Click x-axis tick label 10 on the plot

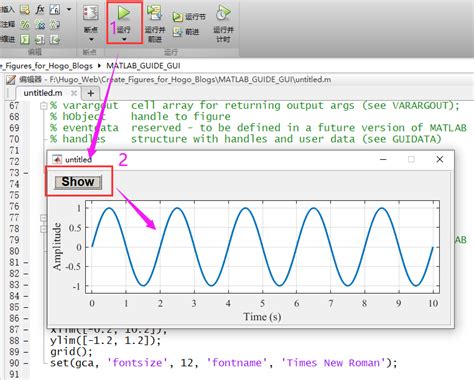pos(433,303)
